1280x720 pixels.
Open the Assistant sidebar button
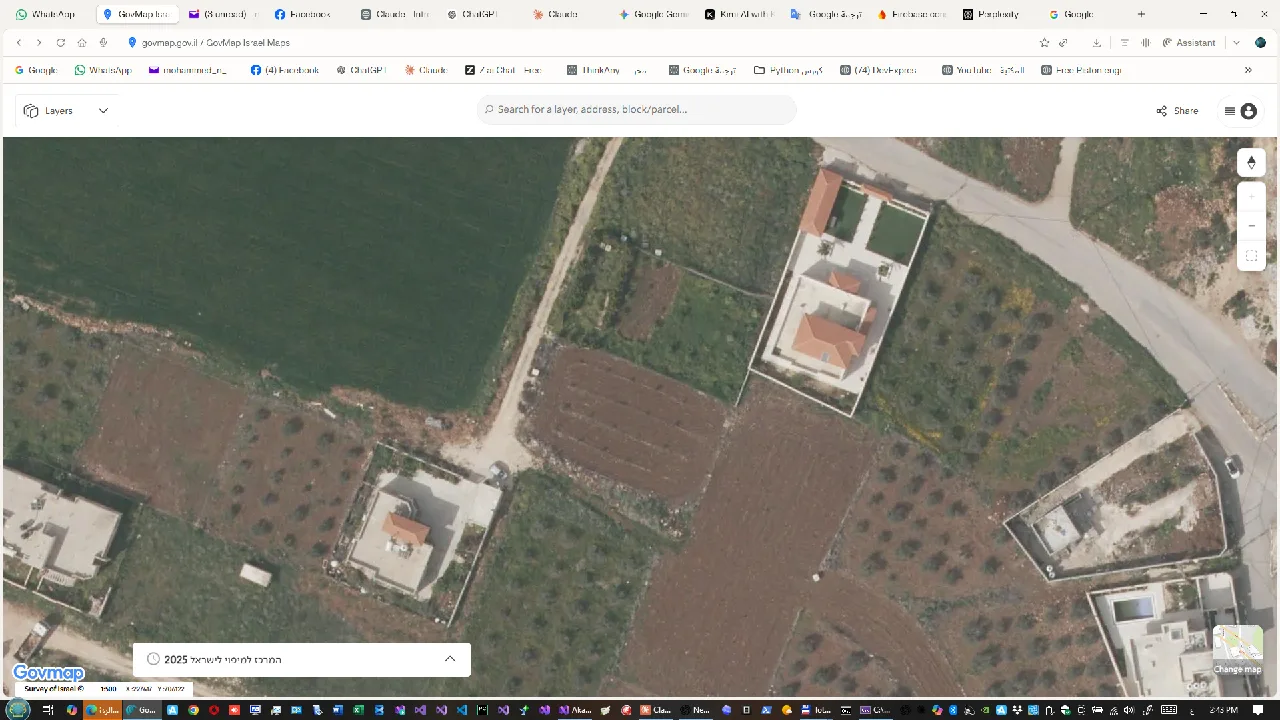1189,43
